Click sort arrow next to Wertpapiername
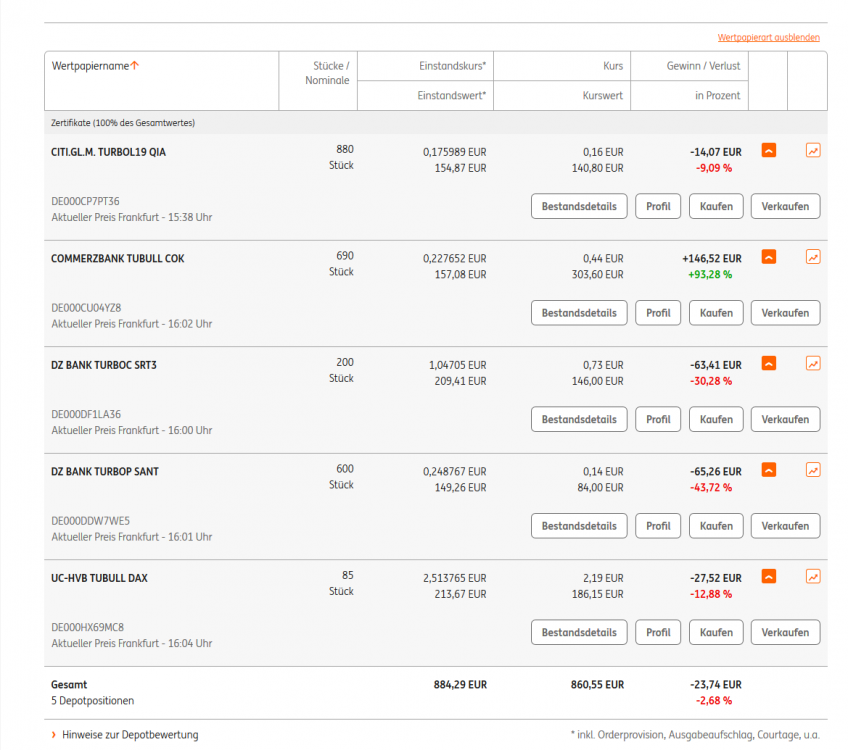Screen dimensions: 848x750 (x=135, y=66)
